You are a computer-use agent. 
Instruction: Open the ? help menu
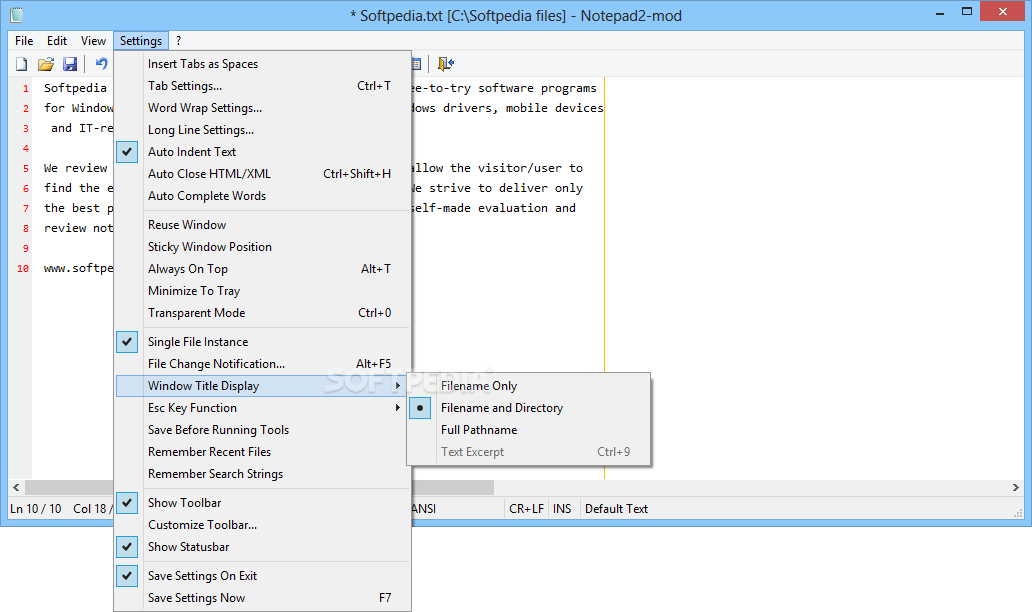(x=178, y=41)
